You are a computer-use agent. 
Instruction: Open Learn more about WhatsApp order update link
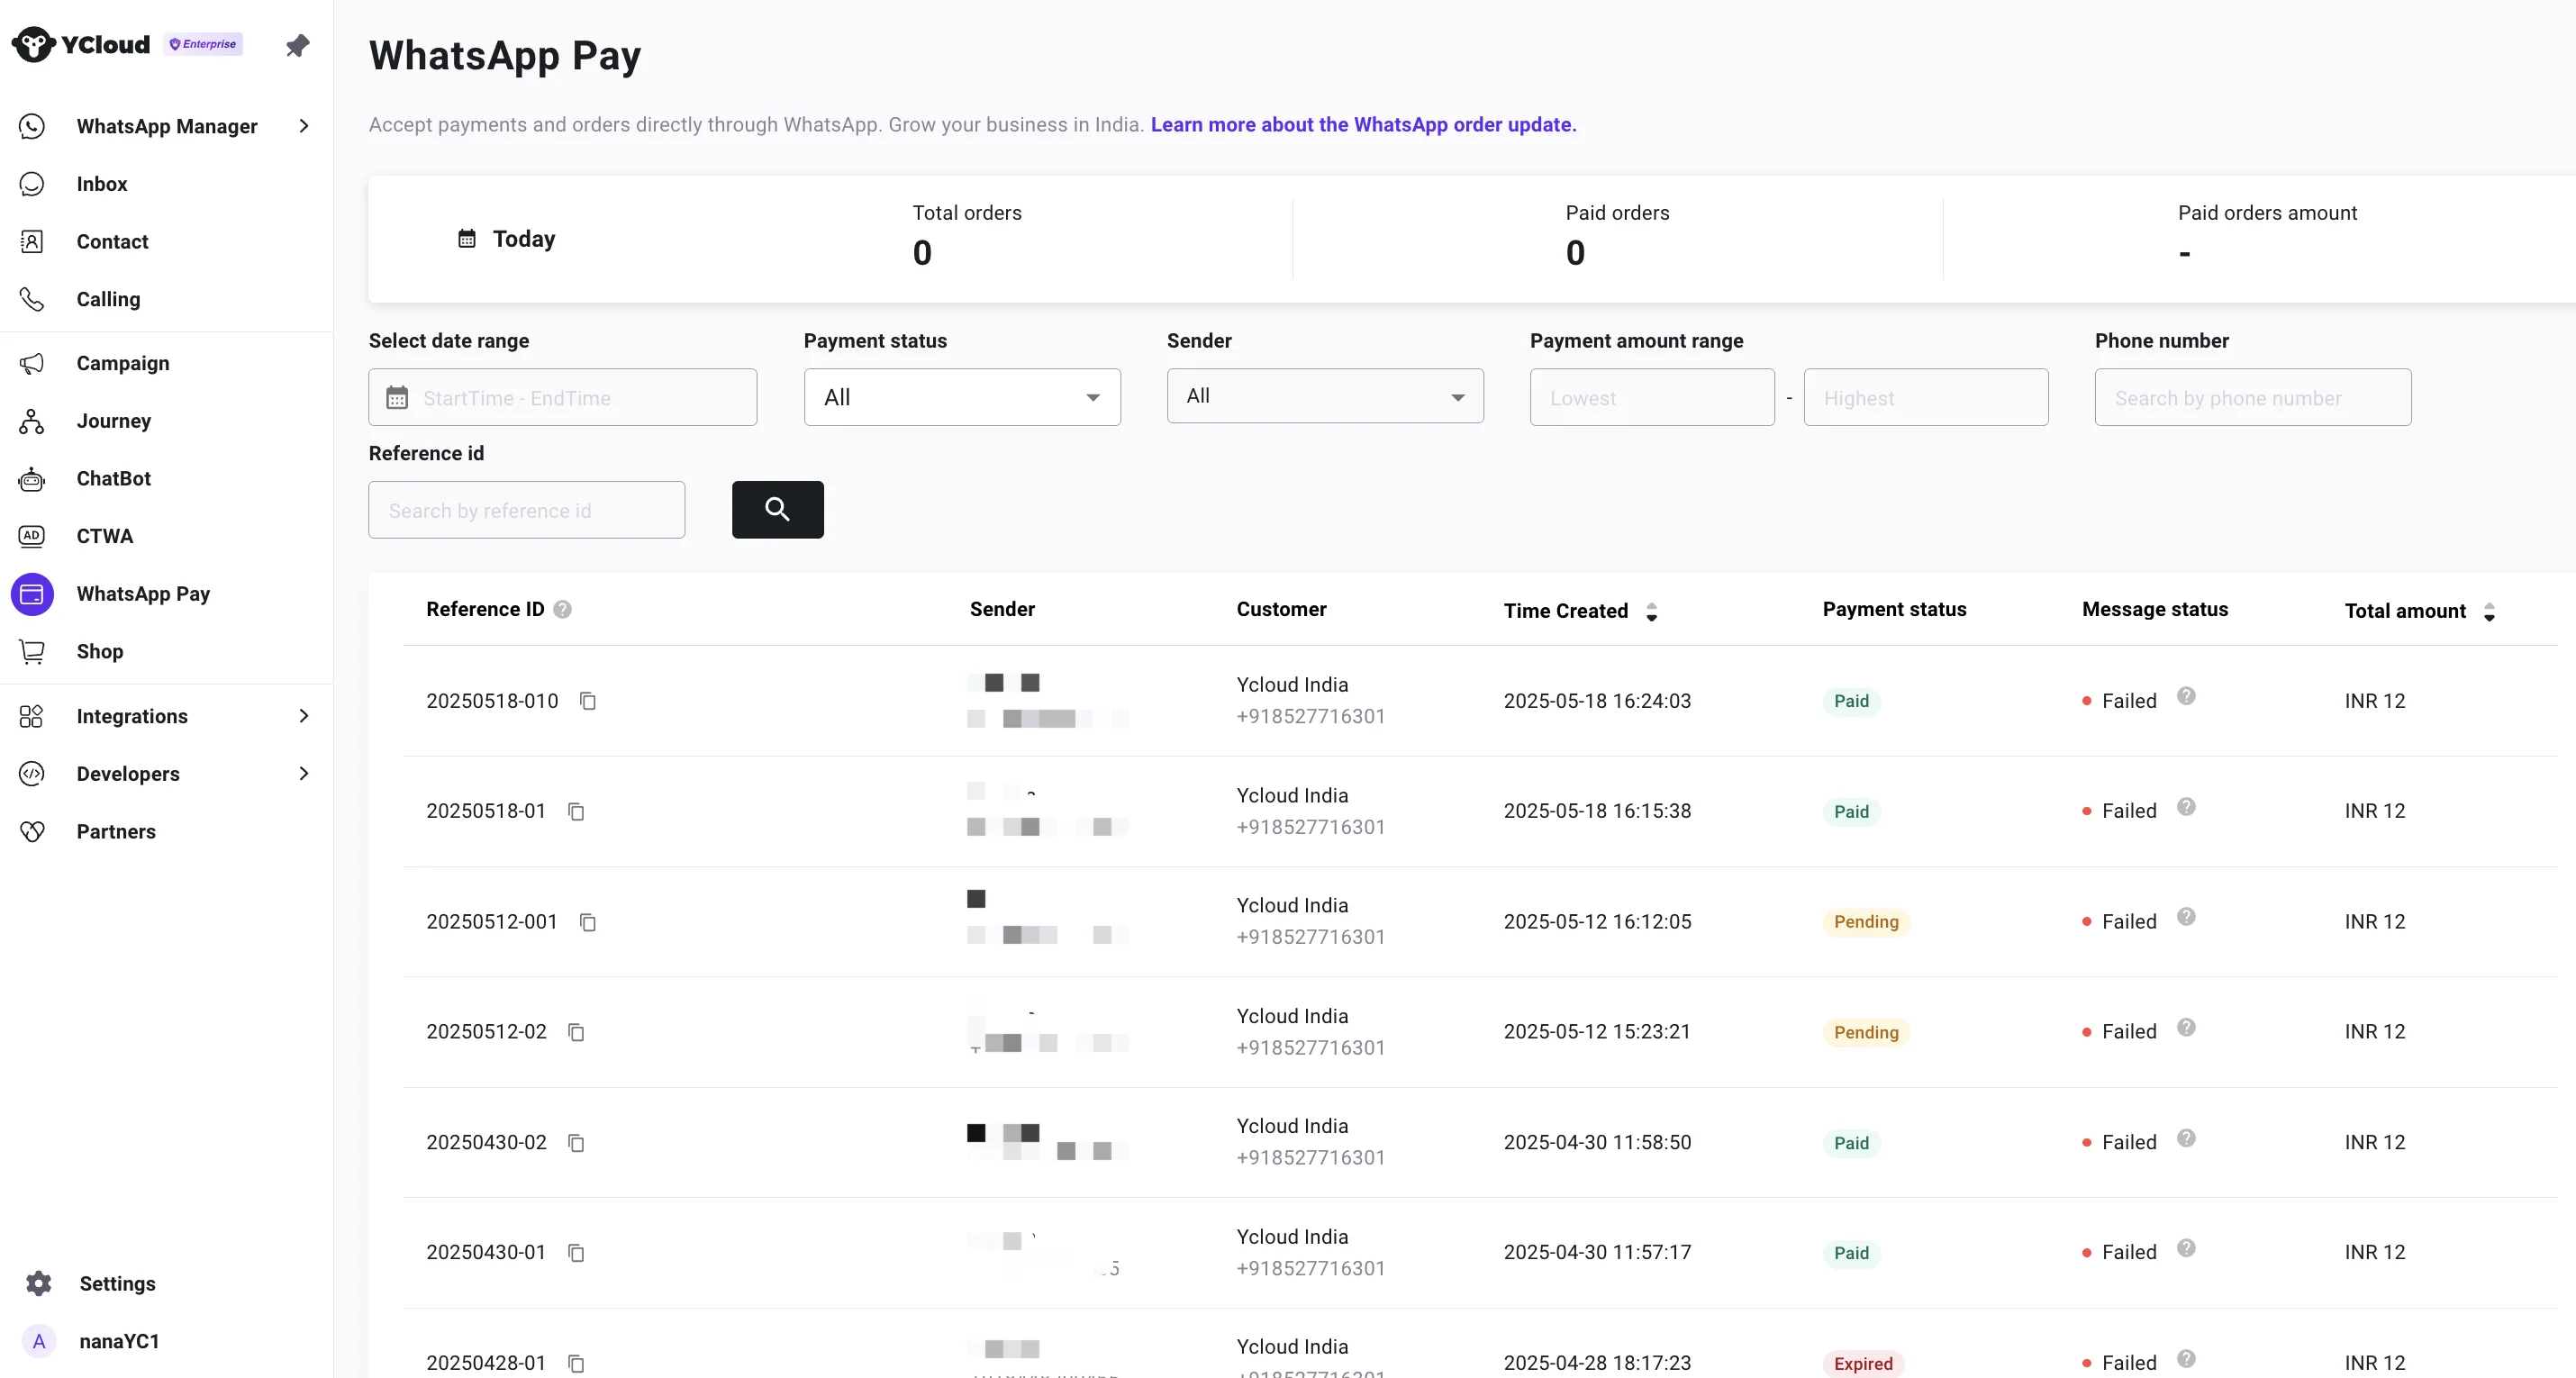tap(1363, 125)
